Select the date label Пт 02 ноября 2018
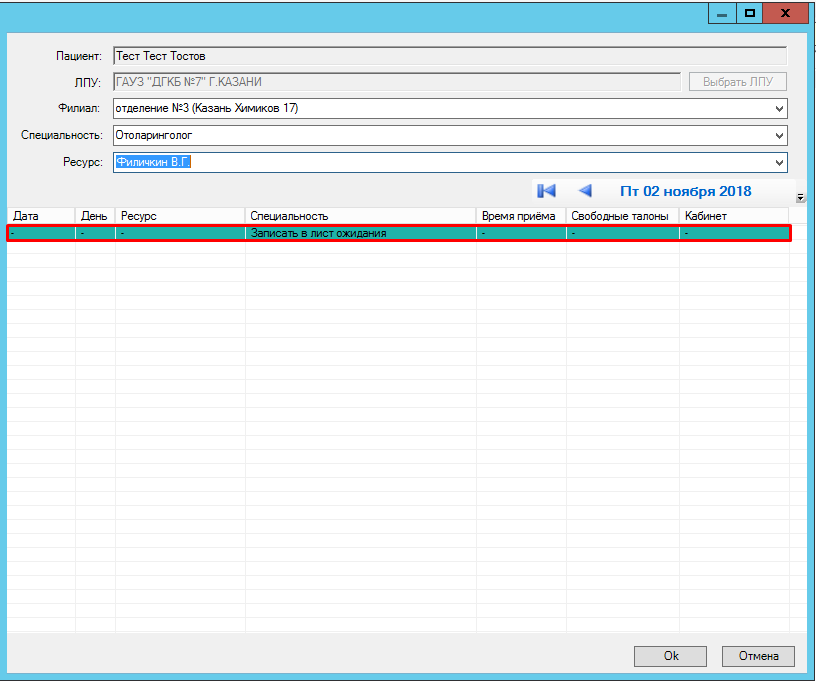Image resolution: width=816 pixels, height=683 pixels. [x=685, y=191]
